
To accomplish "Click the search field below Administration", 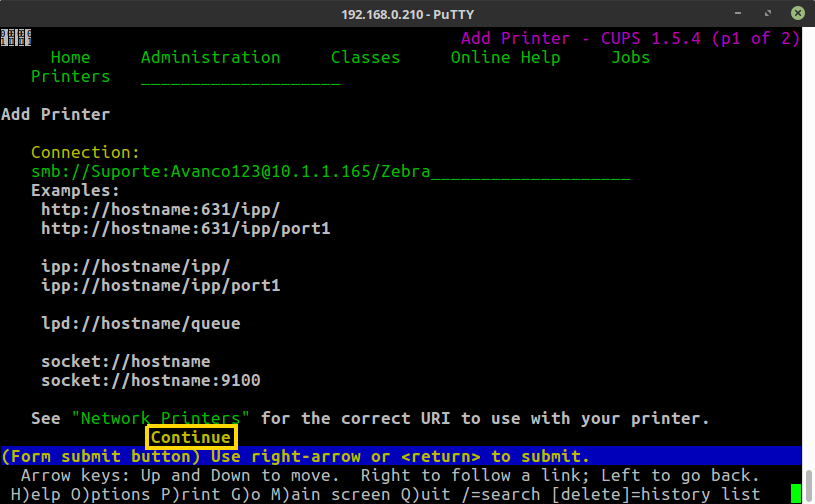I will [240, 77].
